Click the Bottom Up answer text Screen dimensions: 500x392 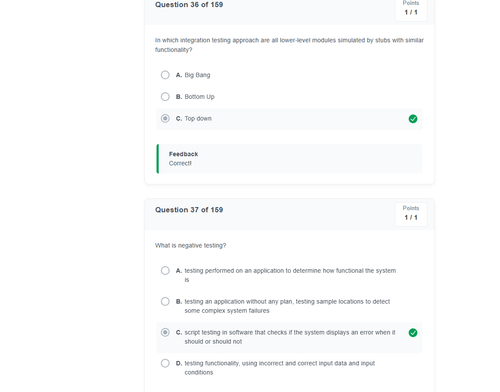click(199, 97)
